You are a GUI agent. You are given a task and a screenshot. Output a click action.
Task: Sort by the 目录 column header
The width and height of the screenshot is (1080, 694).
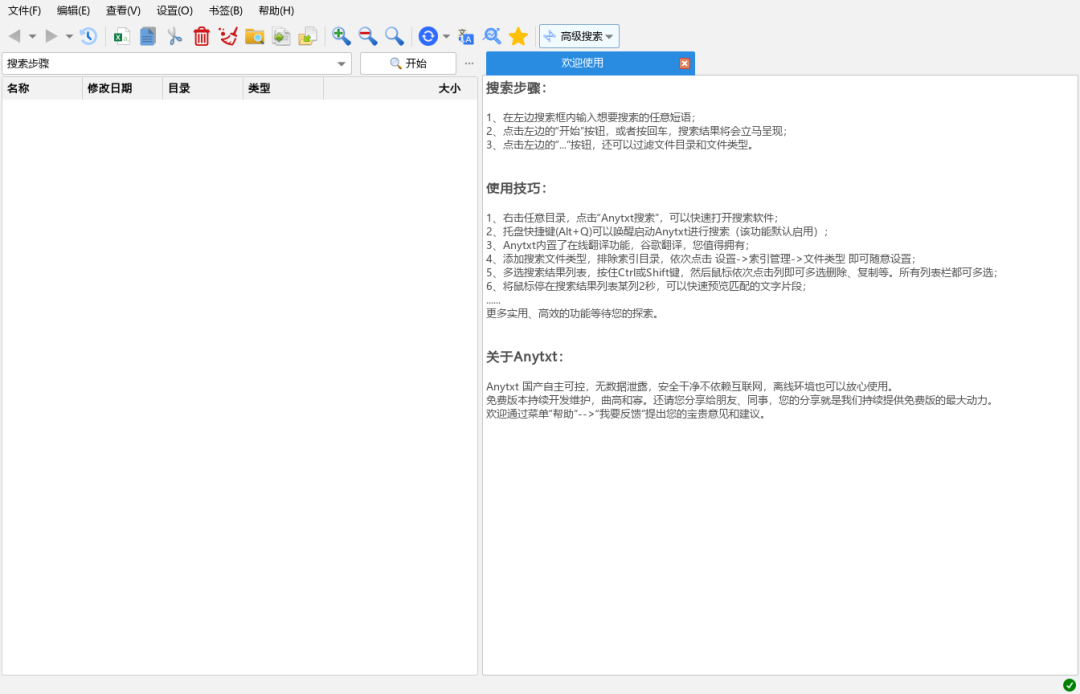tap(203, 88)
